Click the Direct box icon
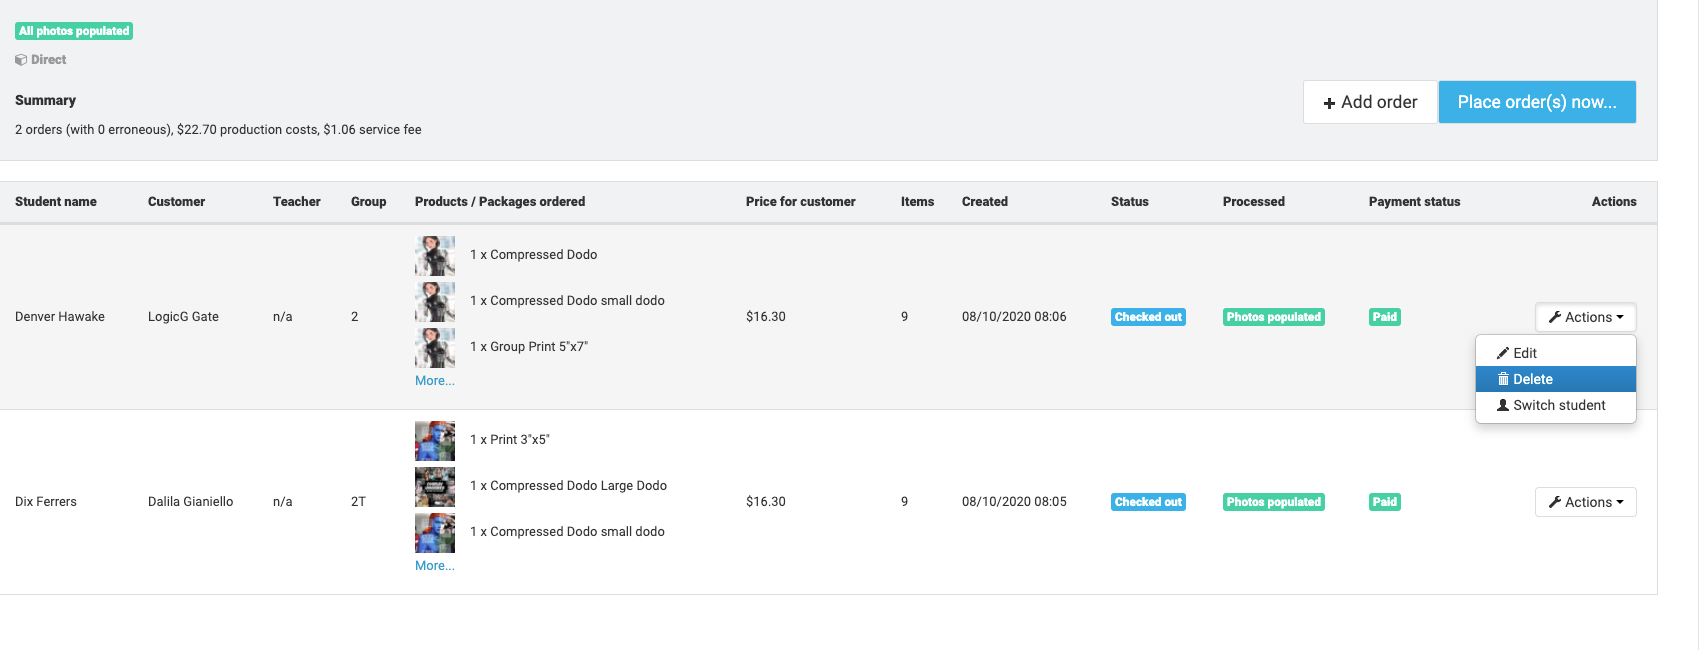The width and height of the screenshot is (1699, 650). [x=21, y=60]
